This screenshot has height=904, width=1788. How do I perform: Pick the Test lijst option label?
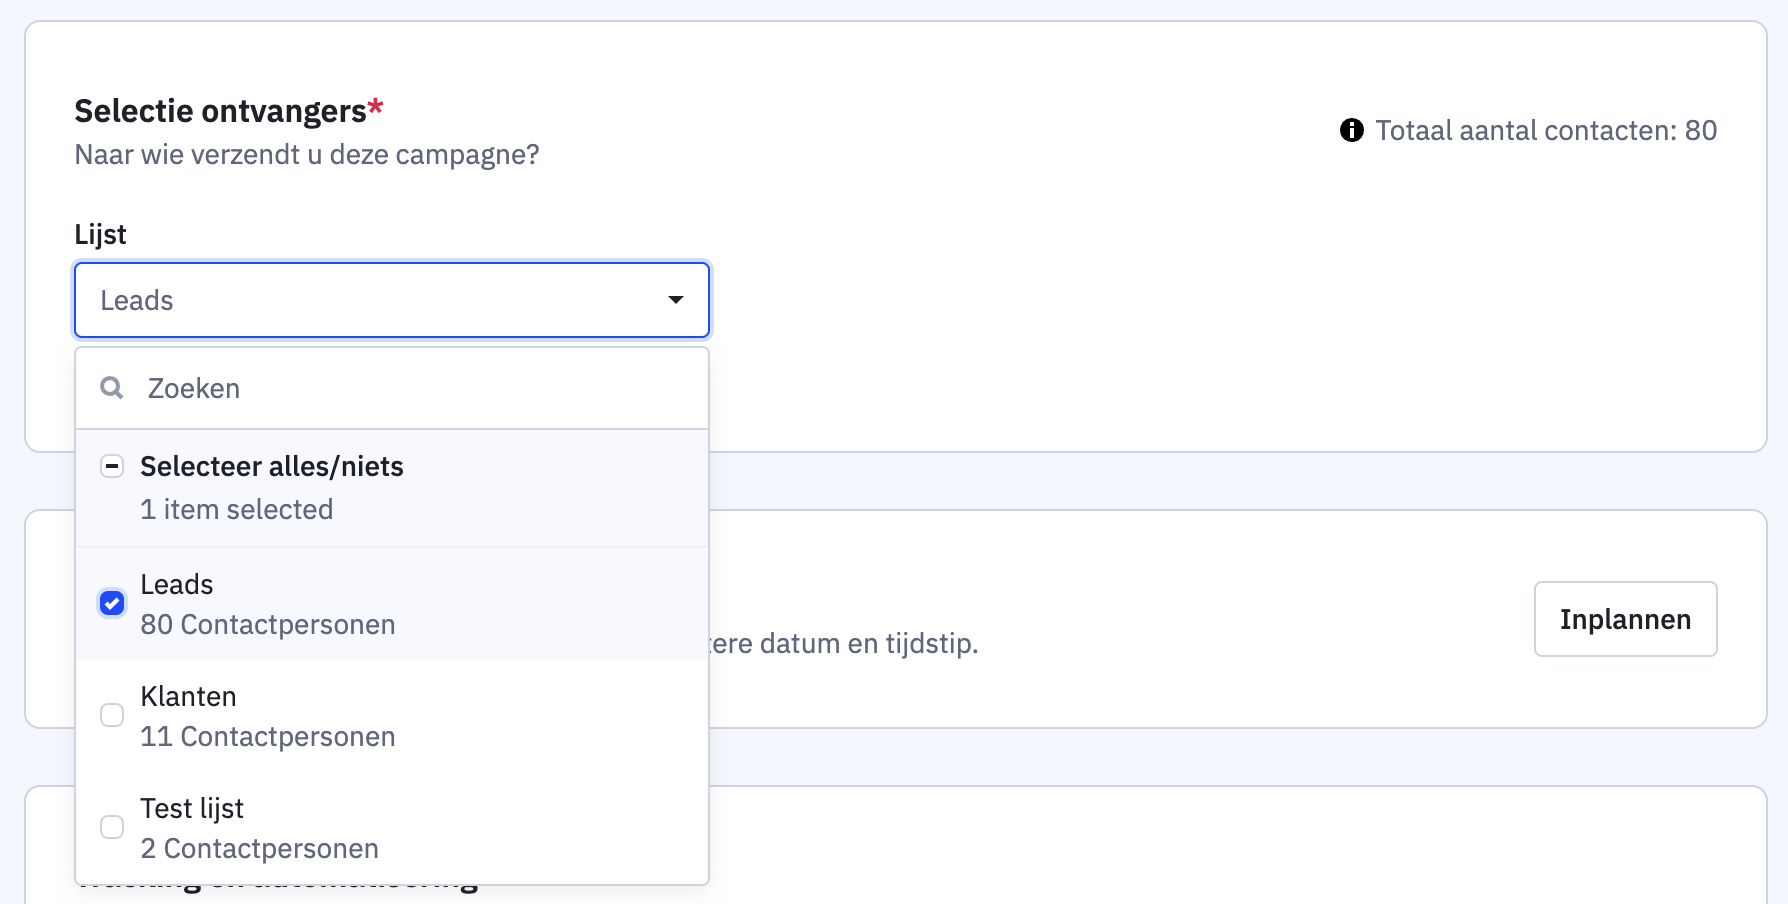[x=192, y=808]
